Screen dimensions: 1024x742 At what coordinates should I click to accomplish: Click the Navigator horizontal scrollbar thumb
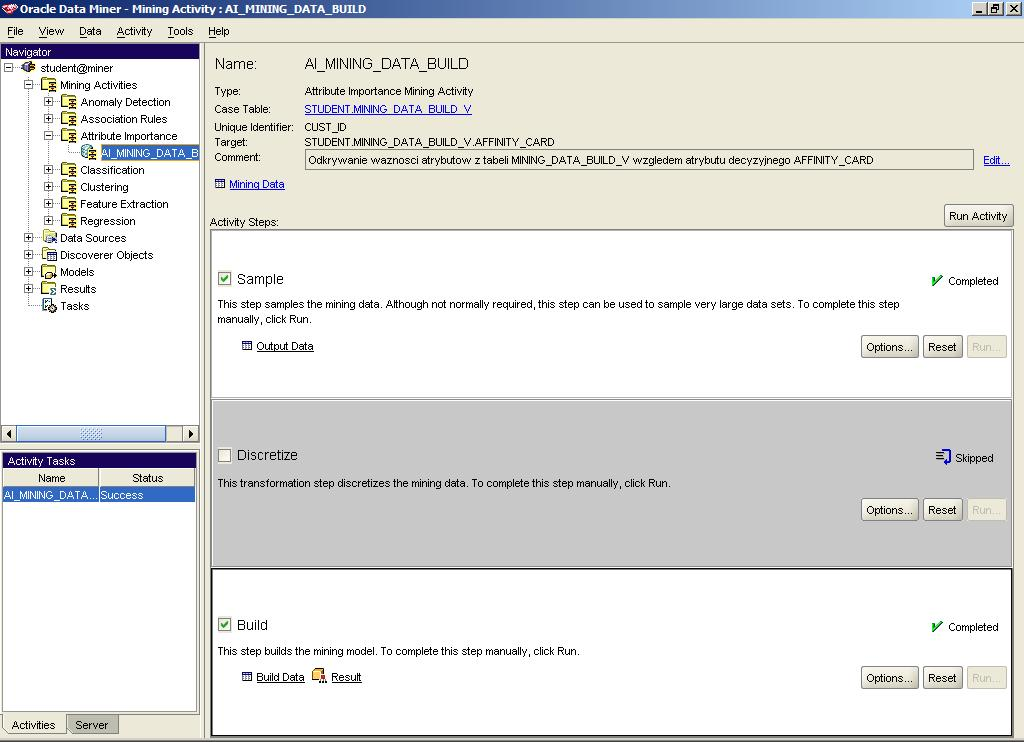point(91,433)
